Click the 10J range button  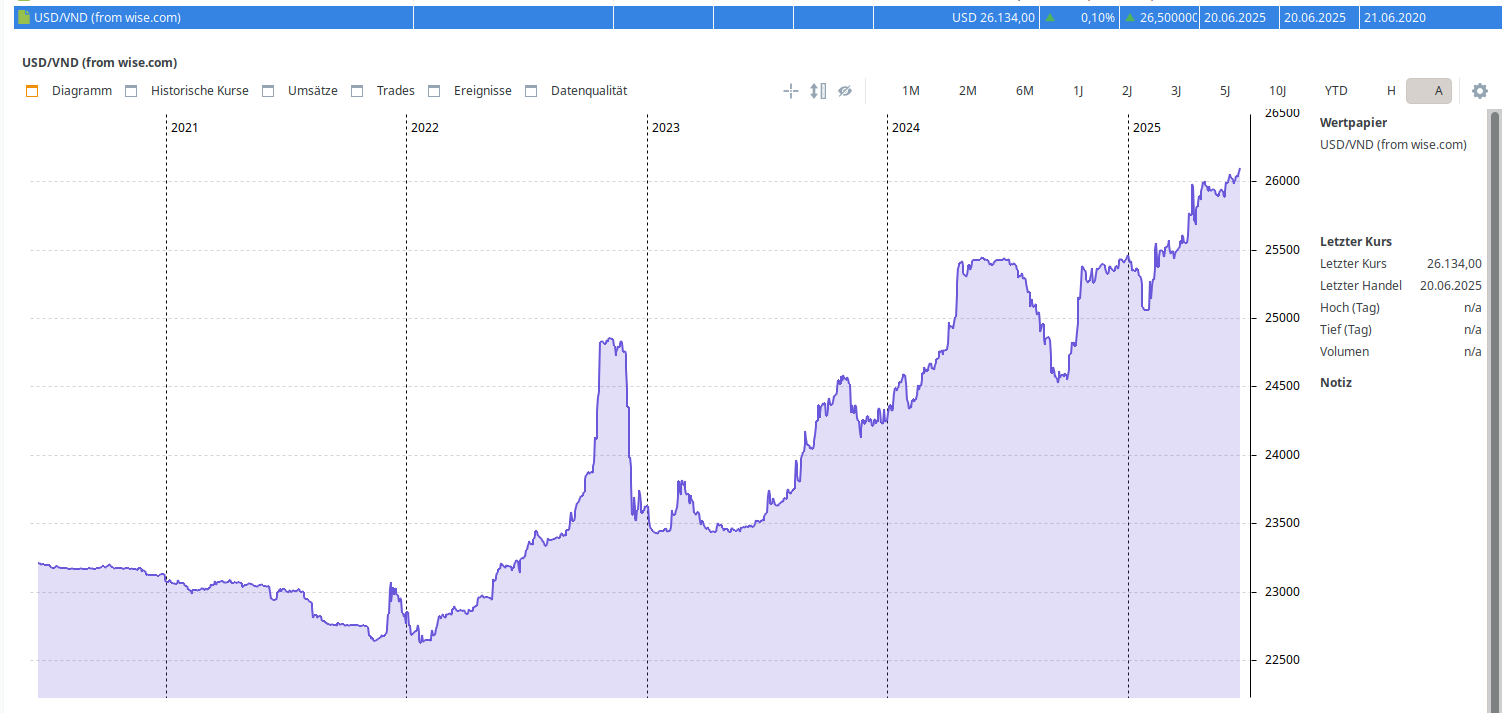[x=1277, y=91]
